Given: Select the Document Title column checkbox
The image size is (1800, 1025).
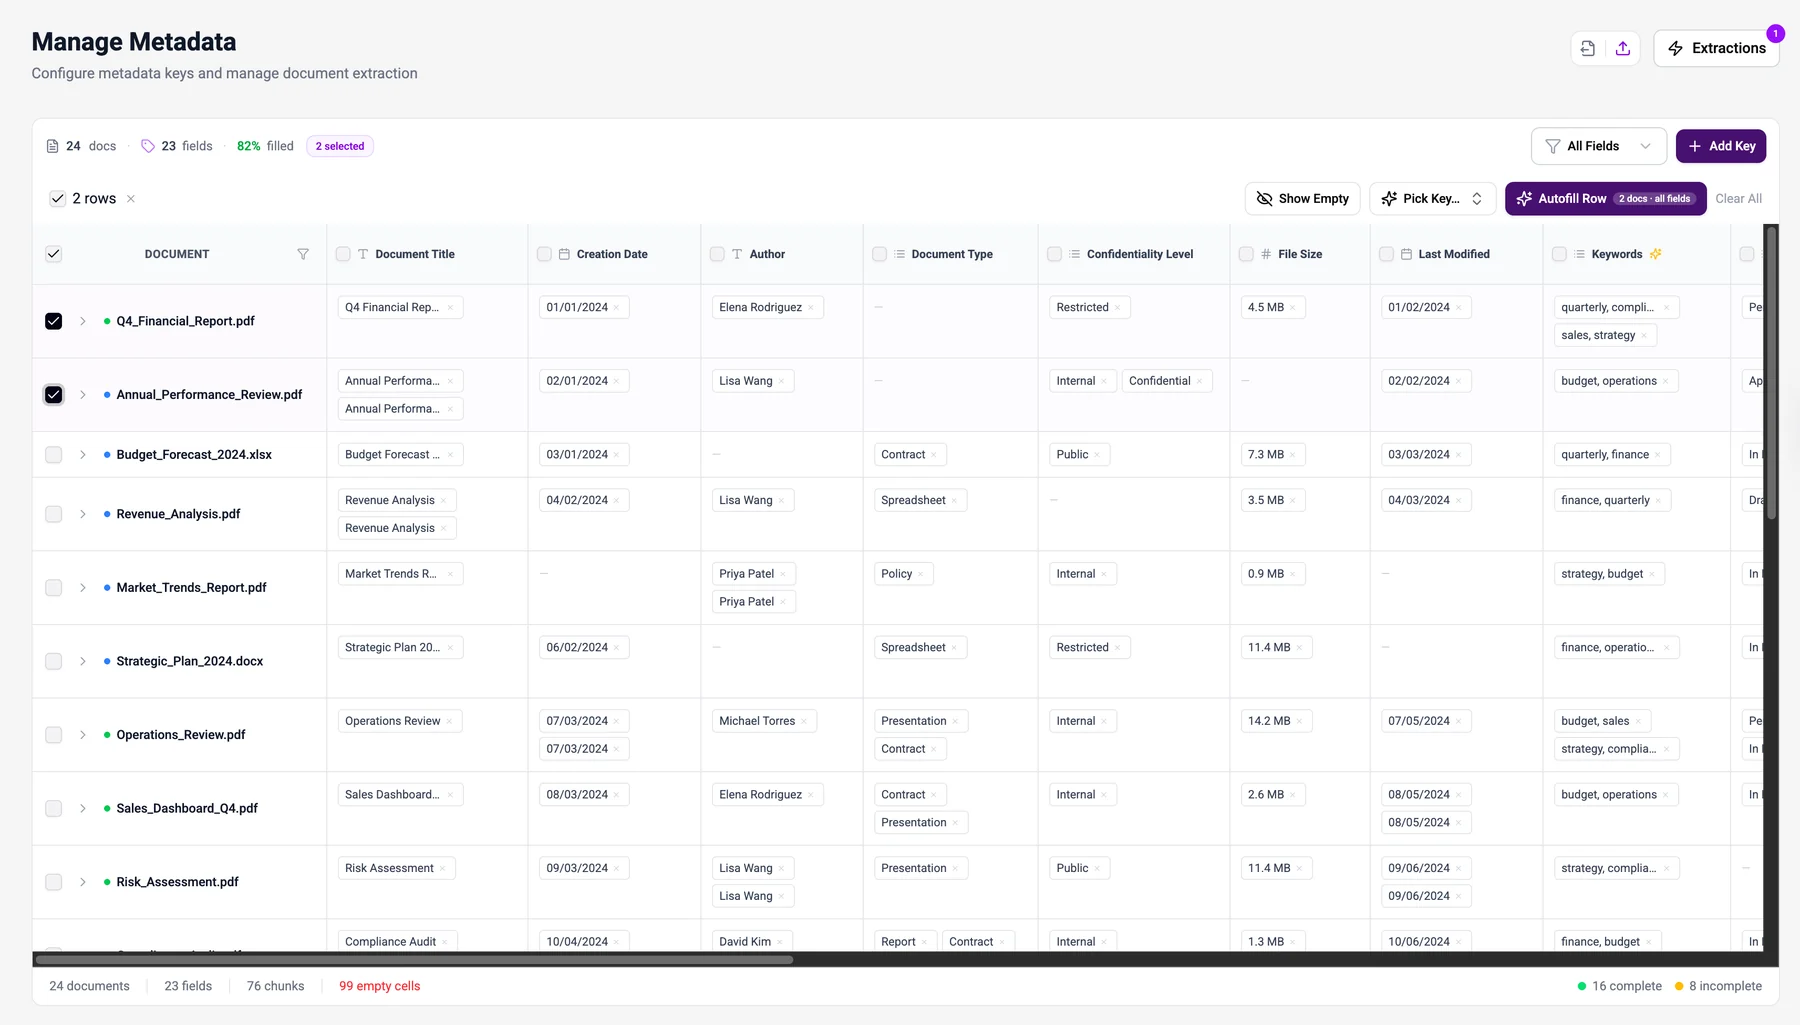Looking at the screenshot, I should [x=343, y=254].
